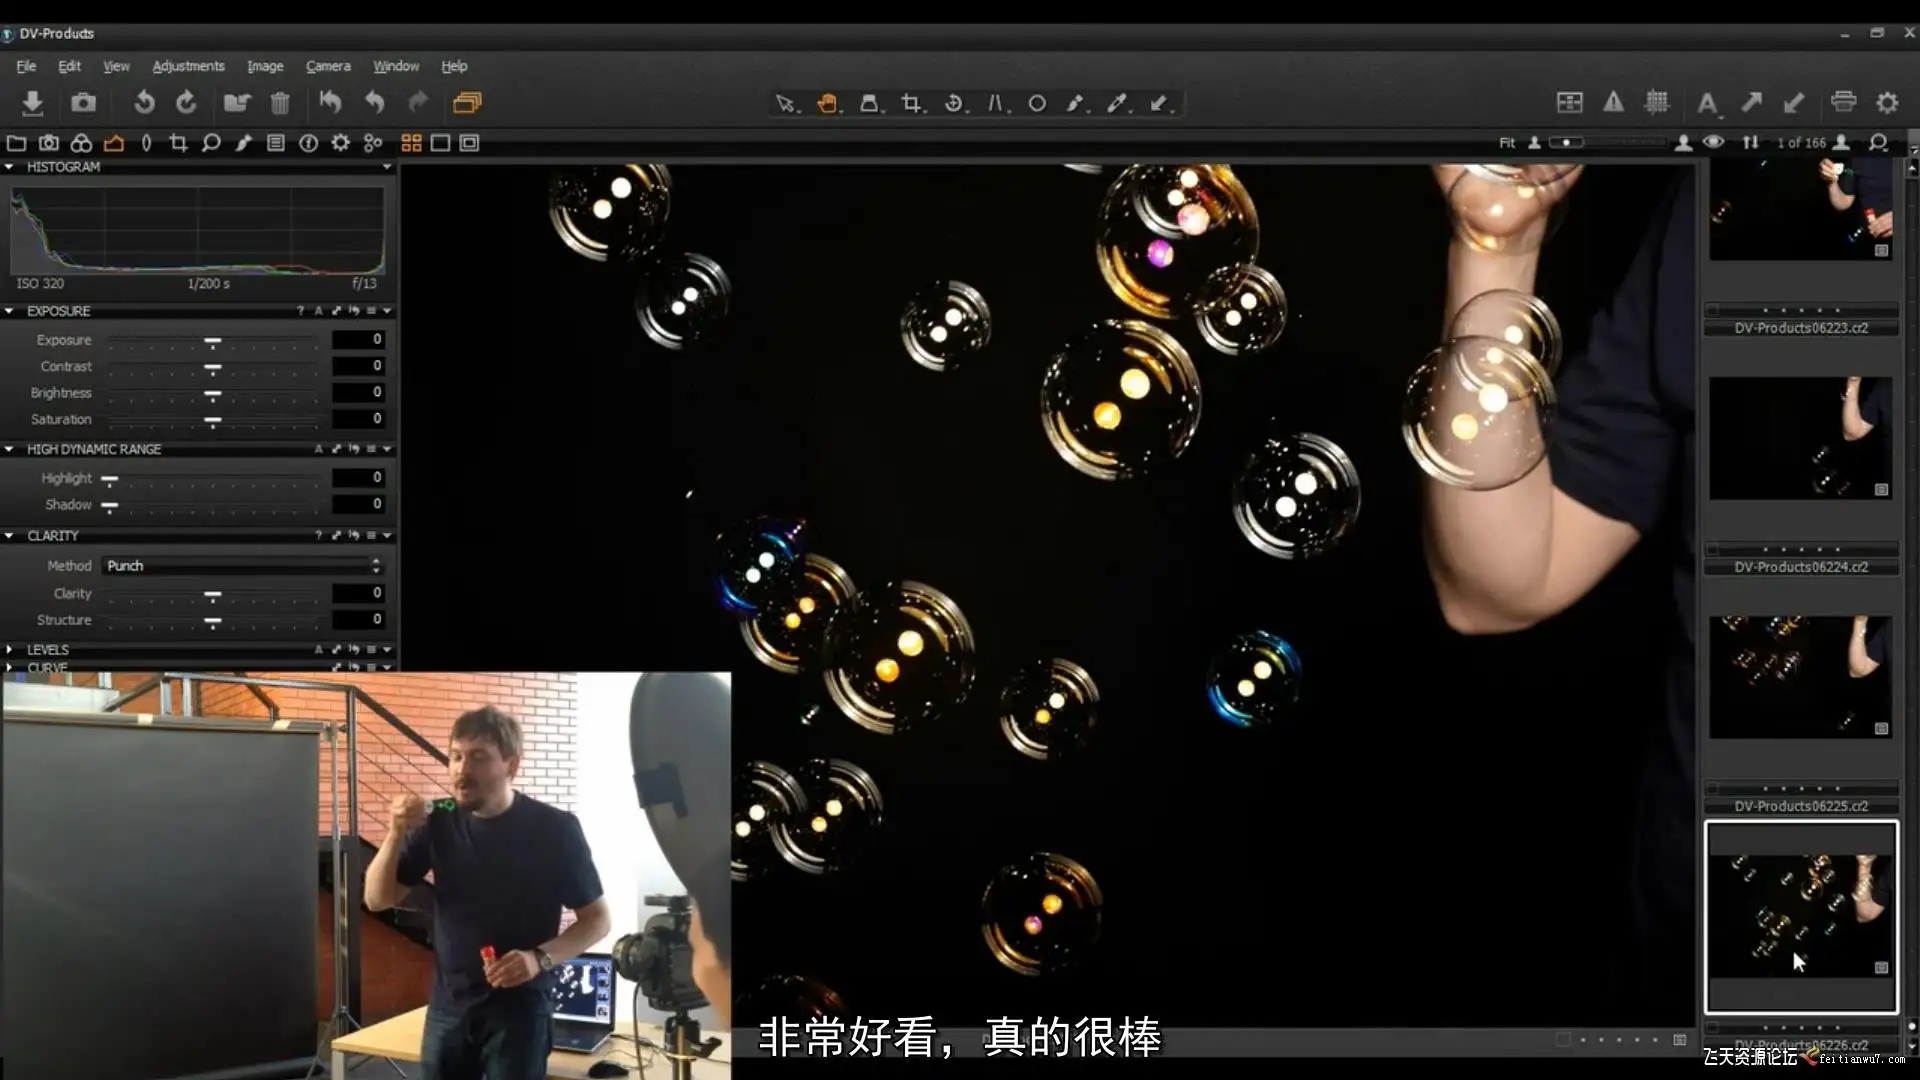Click the Exposure slider handle
Viewport: 1920px width, 1080px height.
tap(212, 342)
